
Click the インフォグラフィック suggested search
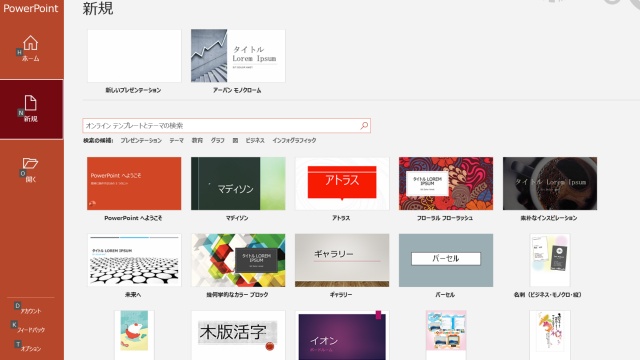pos(294,140)
